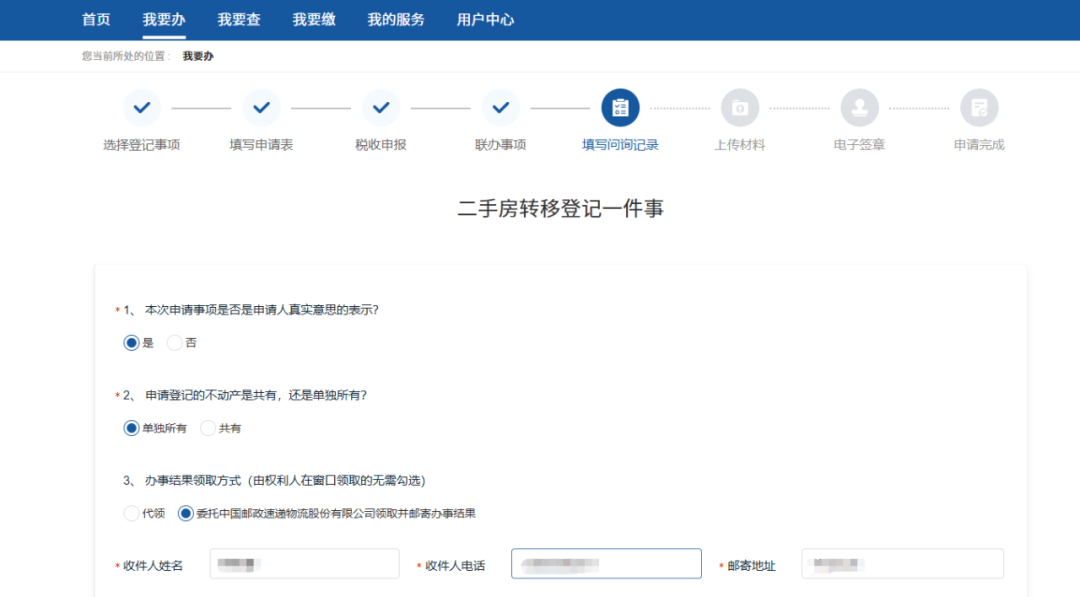Click the 我要办 breadcrumb link
The image size is (1080, 597).
(x=198, y=56)
